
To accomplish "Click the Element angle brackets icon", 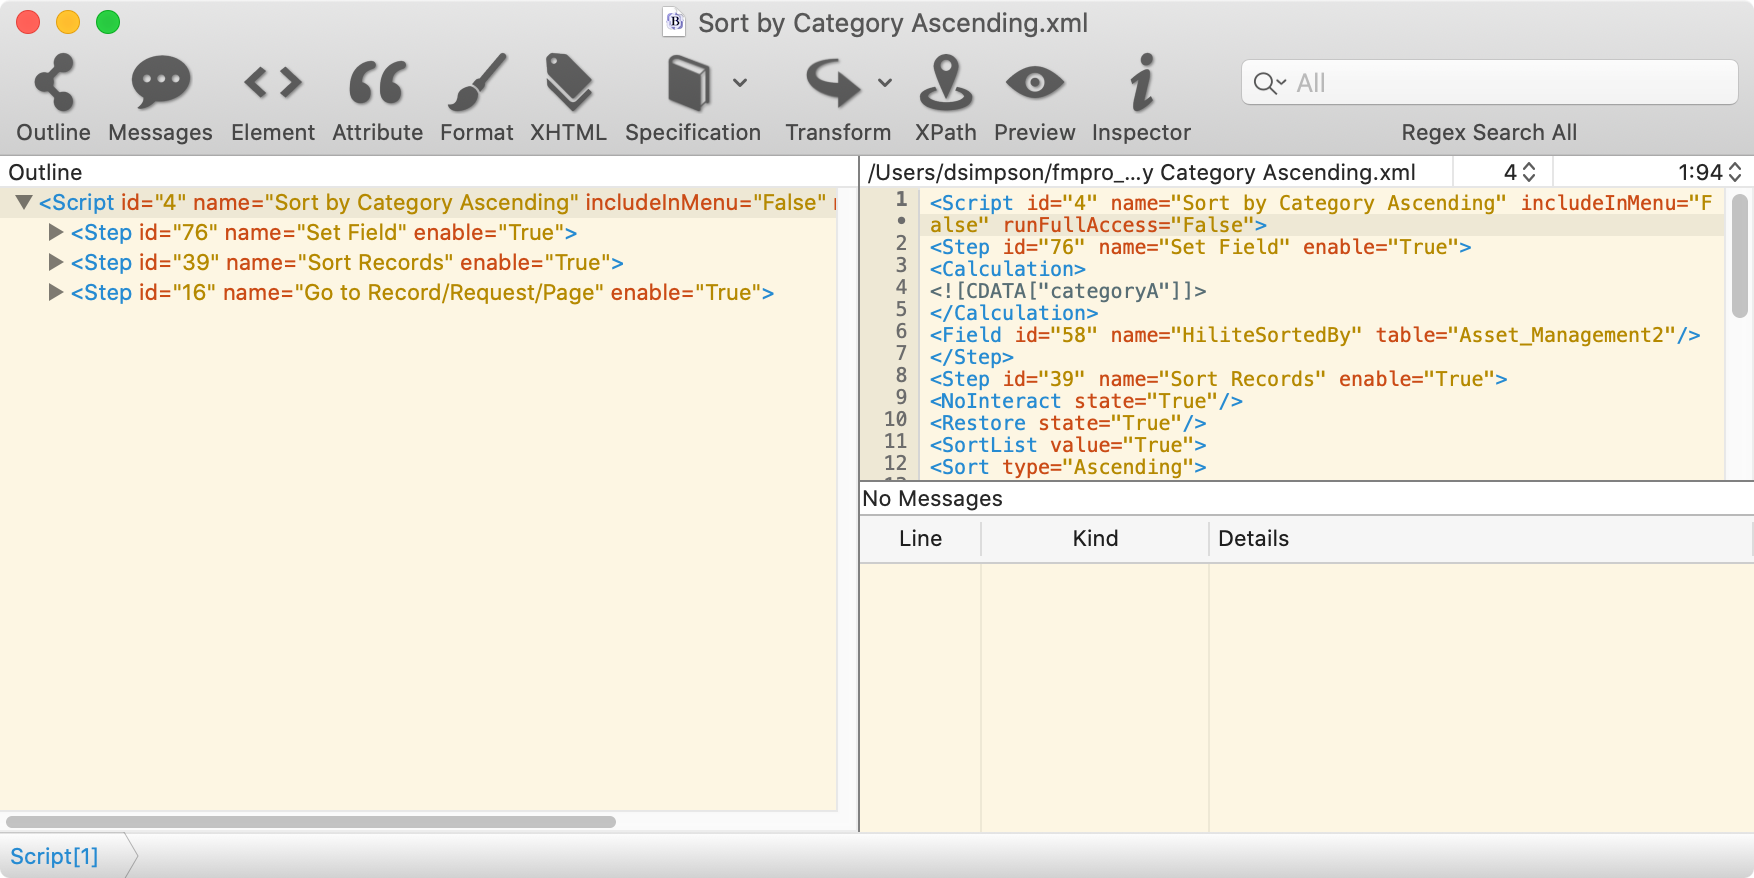I will point(272,83).
